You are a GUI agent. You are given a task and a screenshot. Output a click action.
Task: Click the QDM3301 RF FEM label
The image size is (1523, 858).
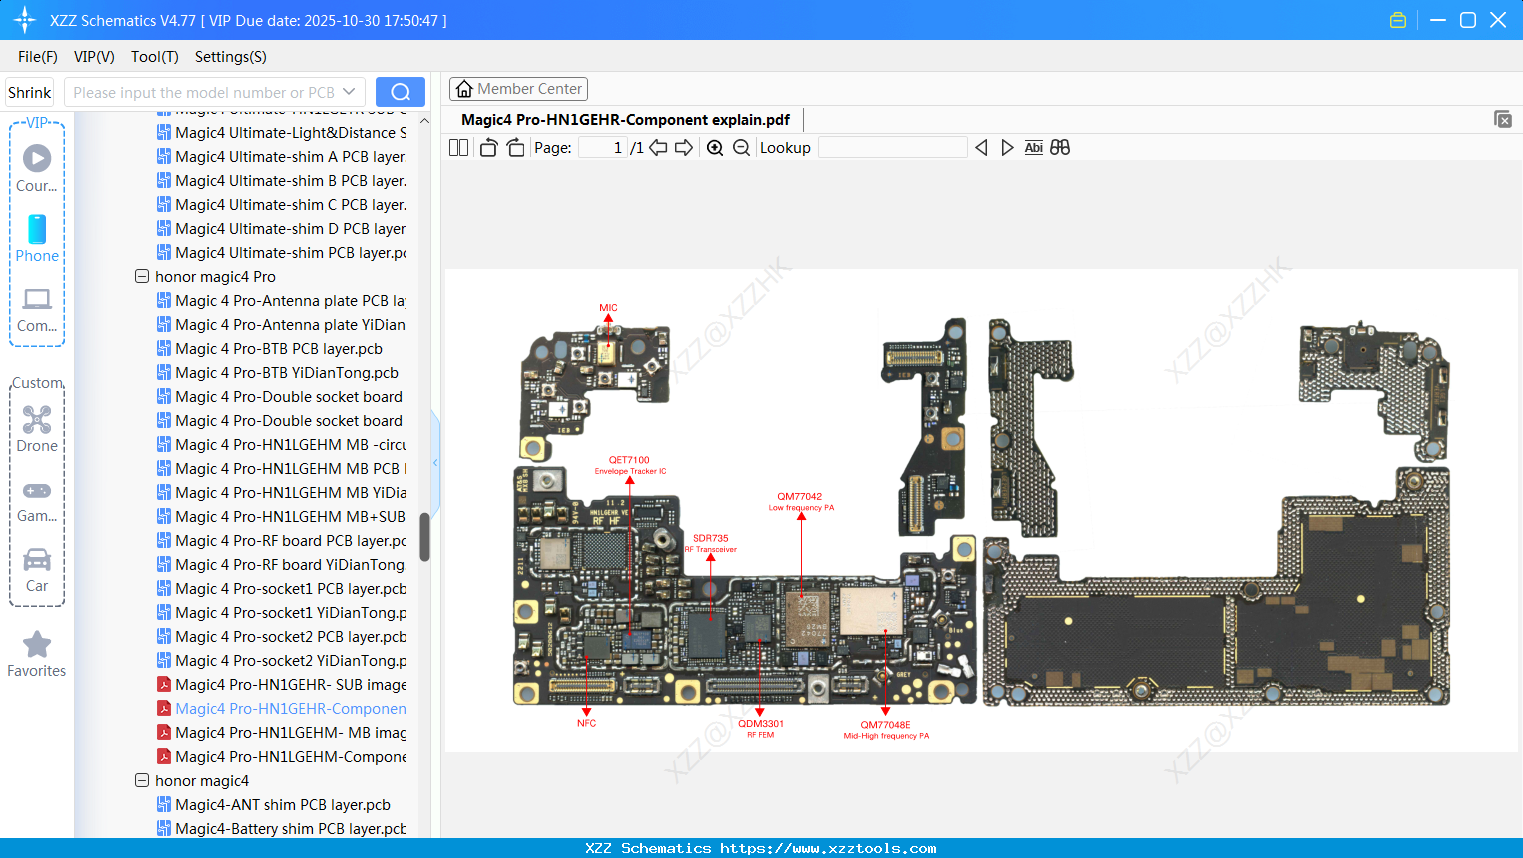click(761, 728)
